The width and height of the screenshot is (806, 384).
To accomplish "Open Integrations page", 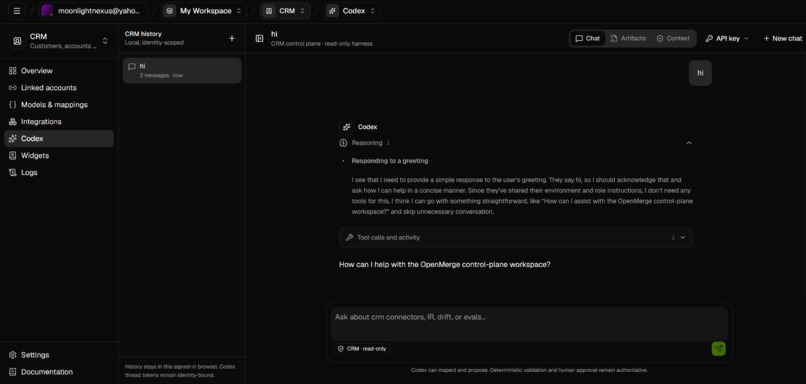I will [59, 121].
